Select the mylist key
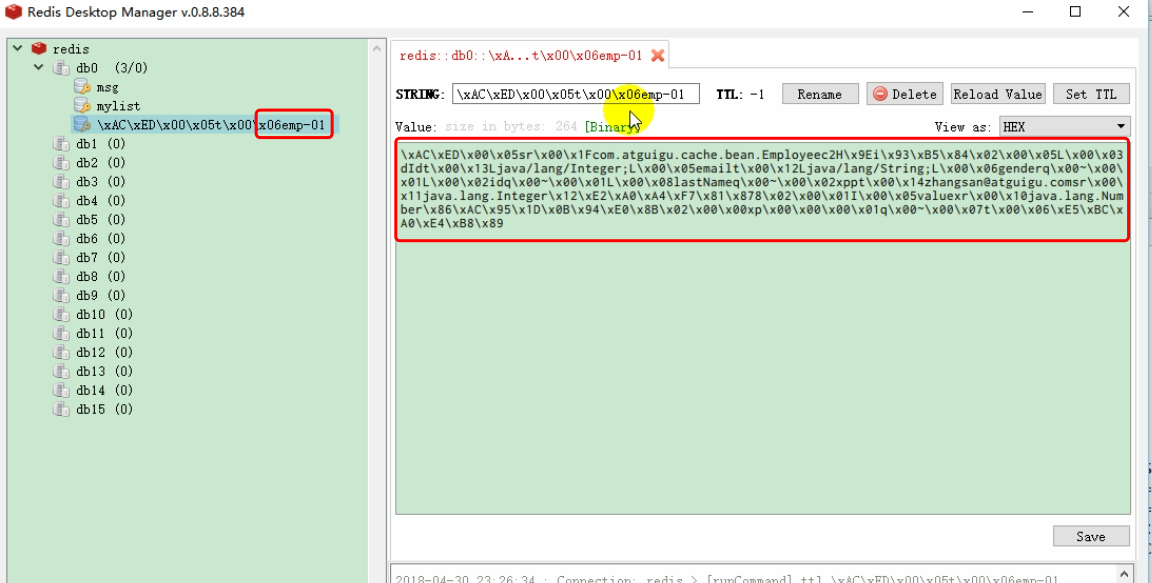This screenshot has height=583, width=1152. point(118,106)
